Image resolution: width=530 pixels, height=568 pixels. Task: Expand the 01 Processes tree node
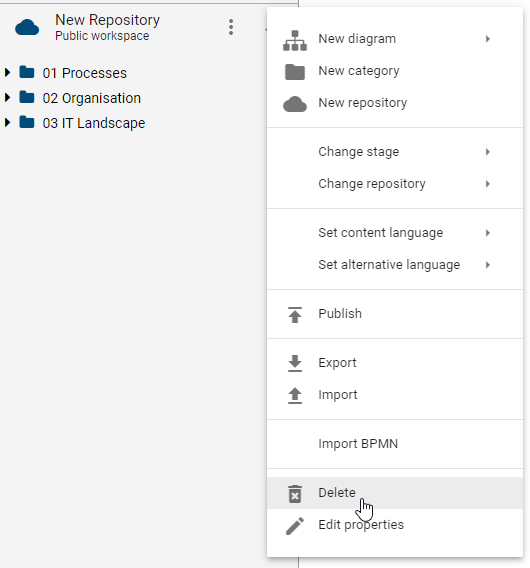pos(7,72)
